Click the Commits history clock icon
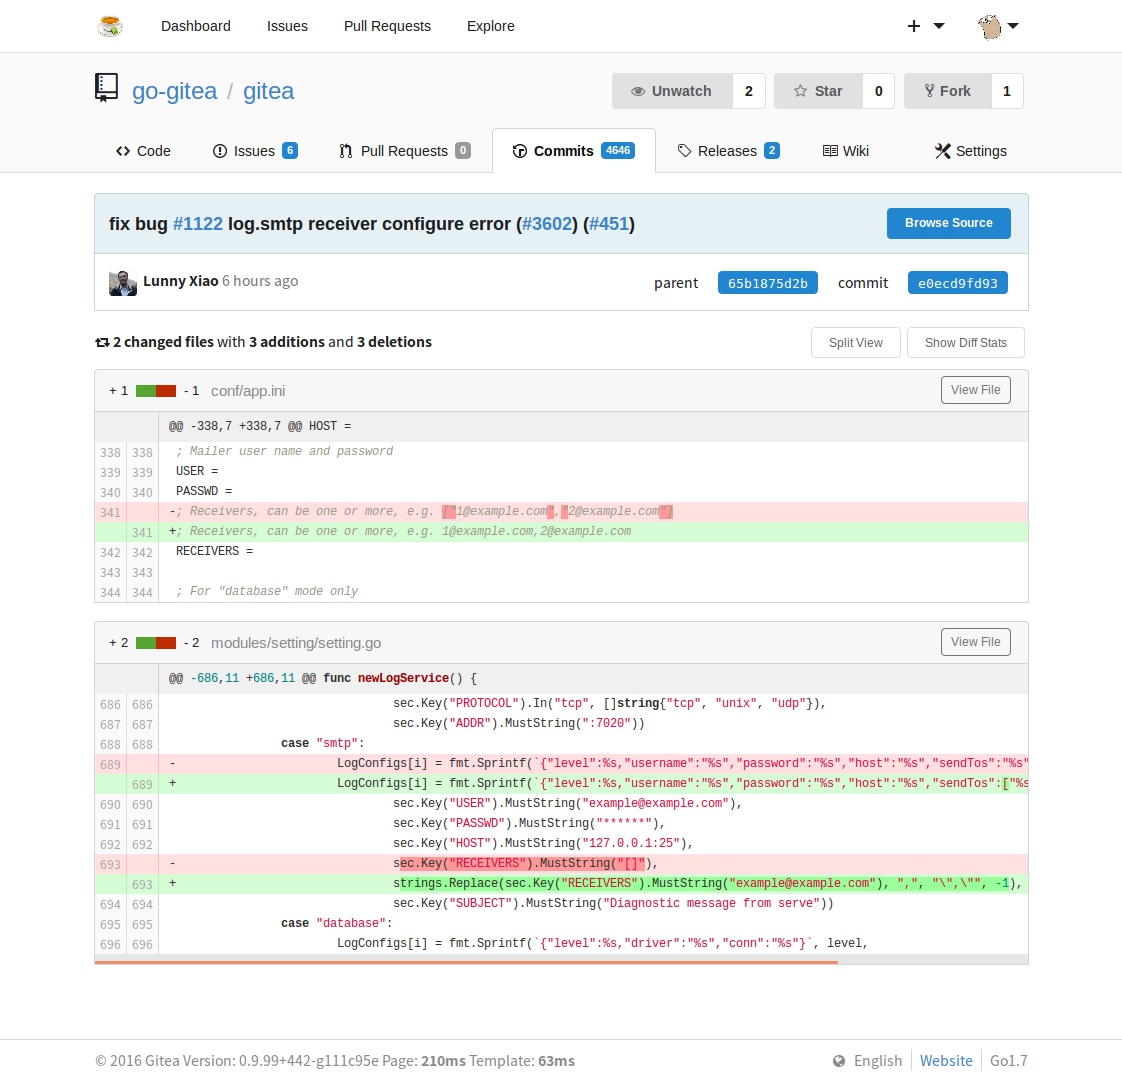This screenshot has width=1122, height=1079. [520, 151]
